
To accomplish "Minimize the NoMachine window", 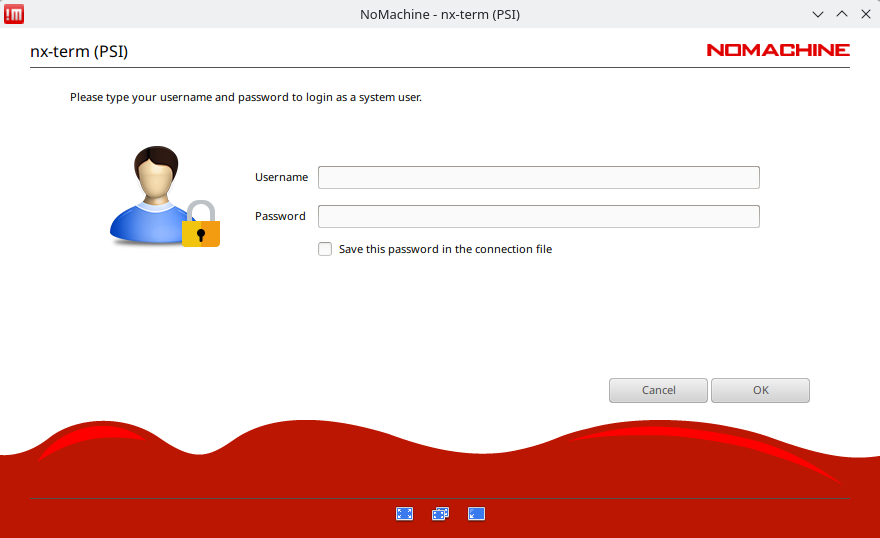I will [x=818, y=15].
